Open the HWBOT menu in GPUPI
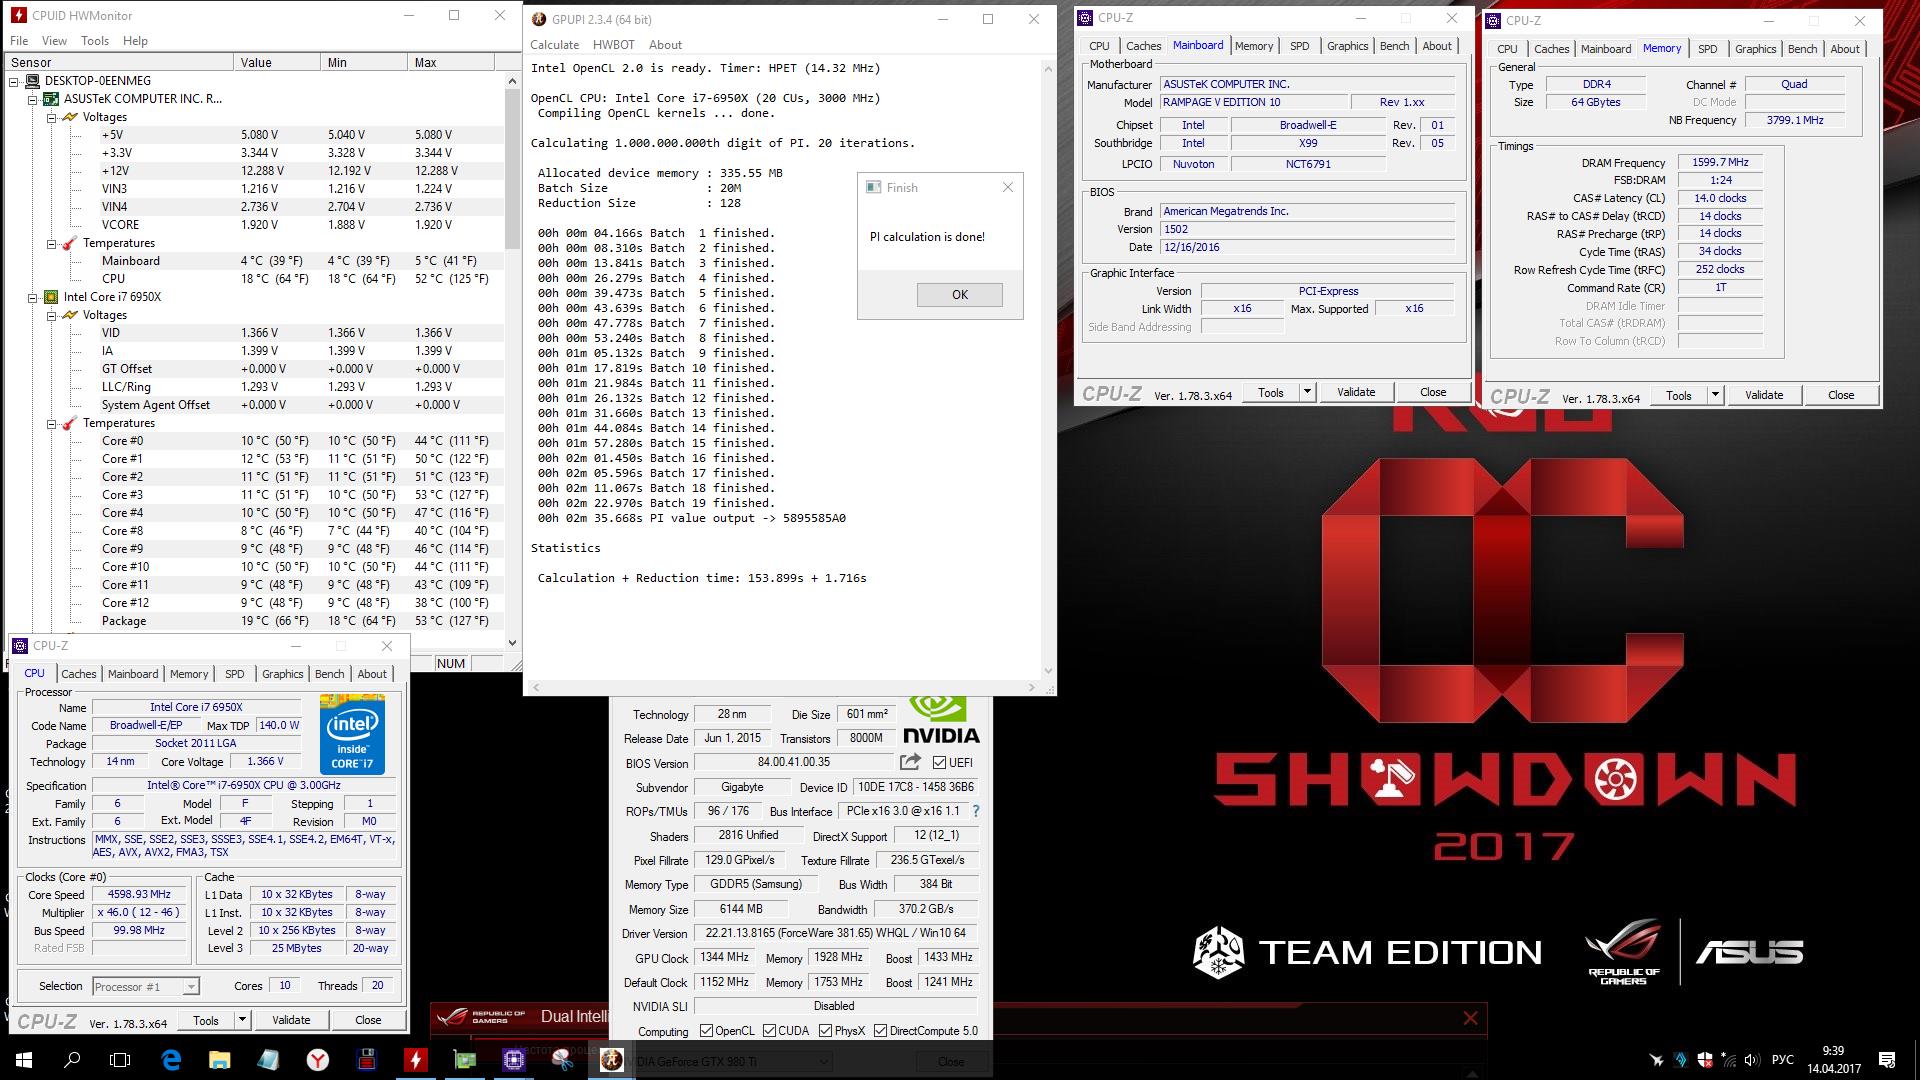 (613, 45)
